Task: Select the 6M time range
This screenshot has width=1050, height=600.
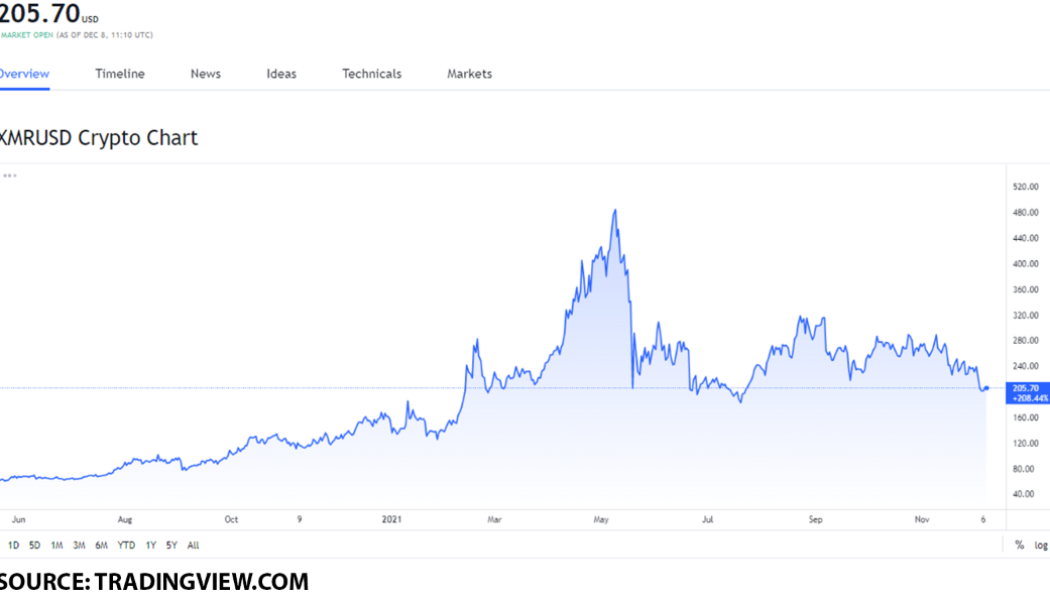Action: pyautogui.click(x=101, y=545)
